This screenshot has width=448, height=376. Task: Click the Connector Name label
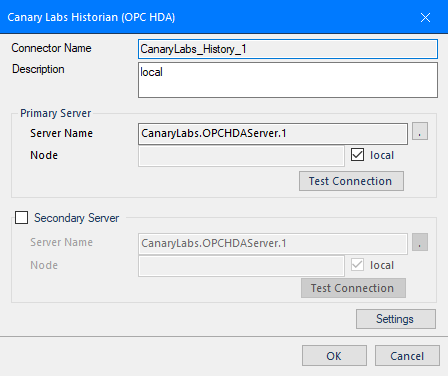point(51,48)
